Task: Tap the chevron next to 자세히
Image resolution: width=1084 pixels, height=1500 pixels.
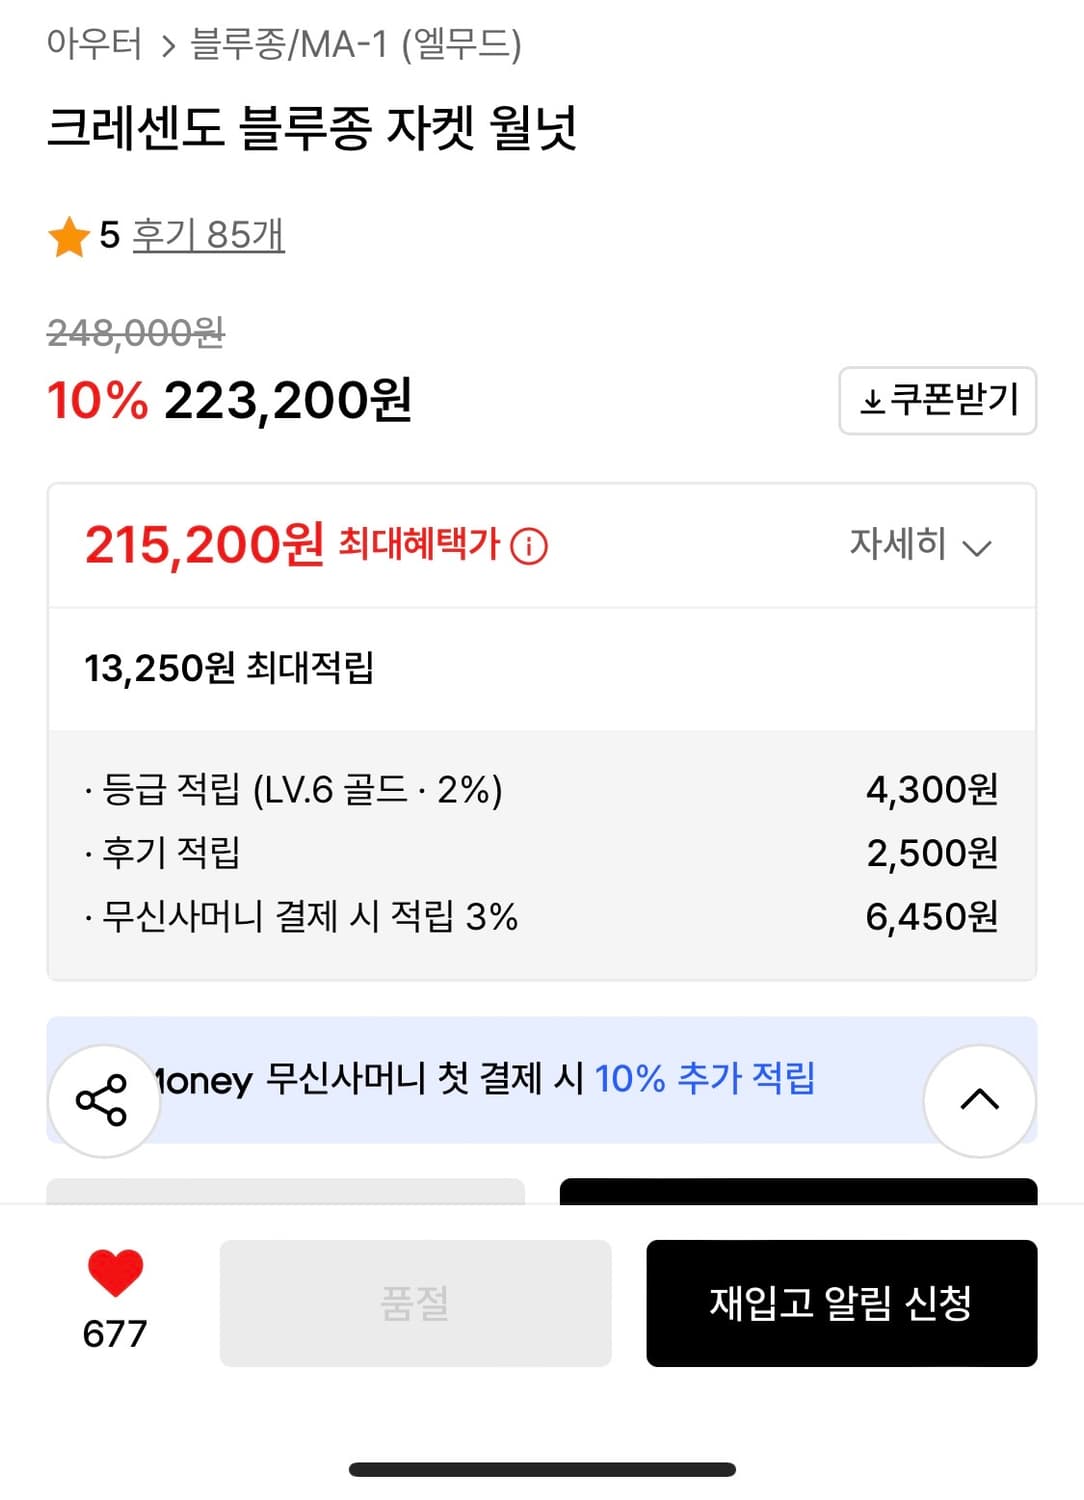Action: 976,547
